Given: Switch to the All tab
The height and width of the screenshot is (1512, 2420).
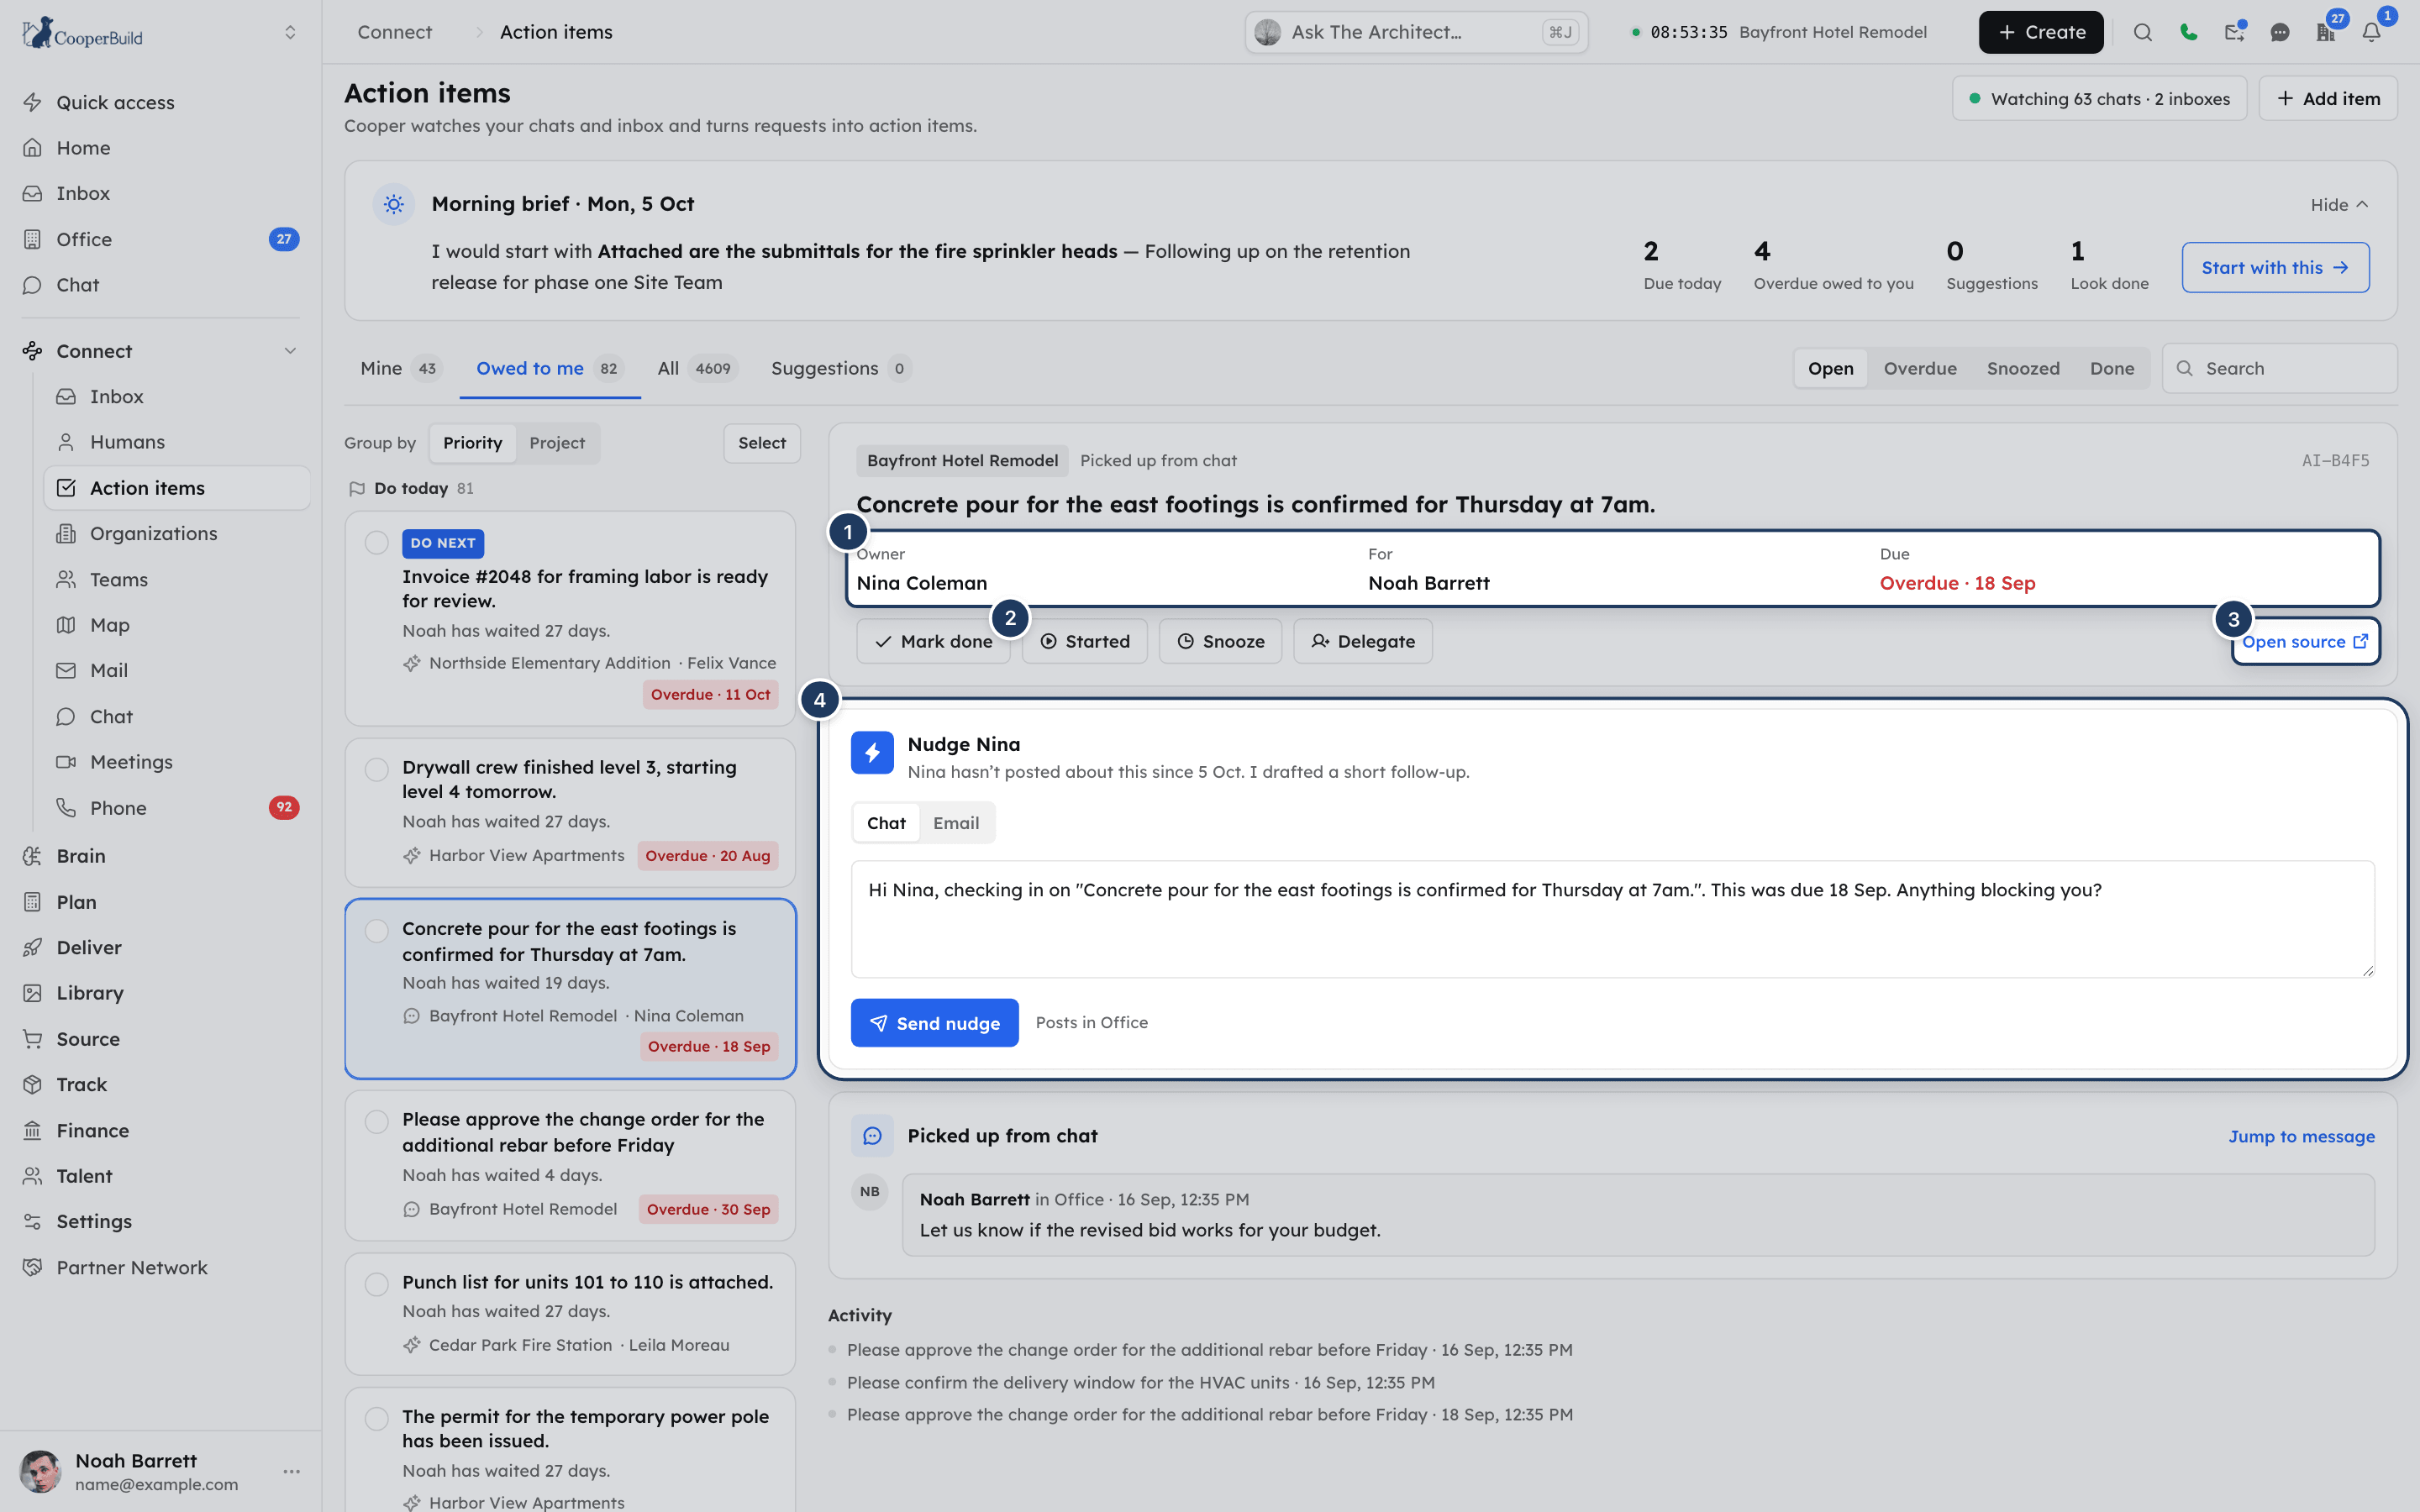Looking at the screenshot, I should [x=697, y=368].
